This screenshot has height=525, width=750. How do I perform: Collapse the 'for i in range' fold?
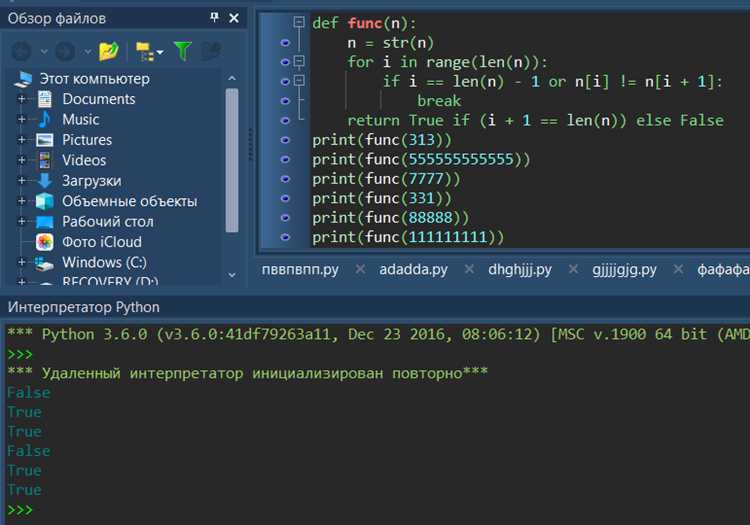[298, 62]
